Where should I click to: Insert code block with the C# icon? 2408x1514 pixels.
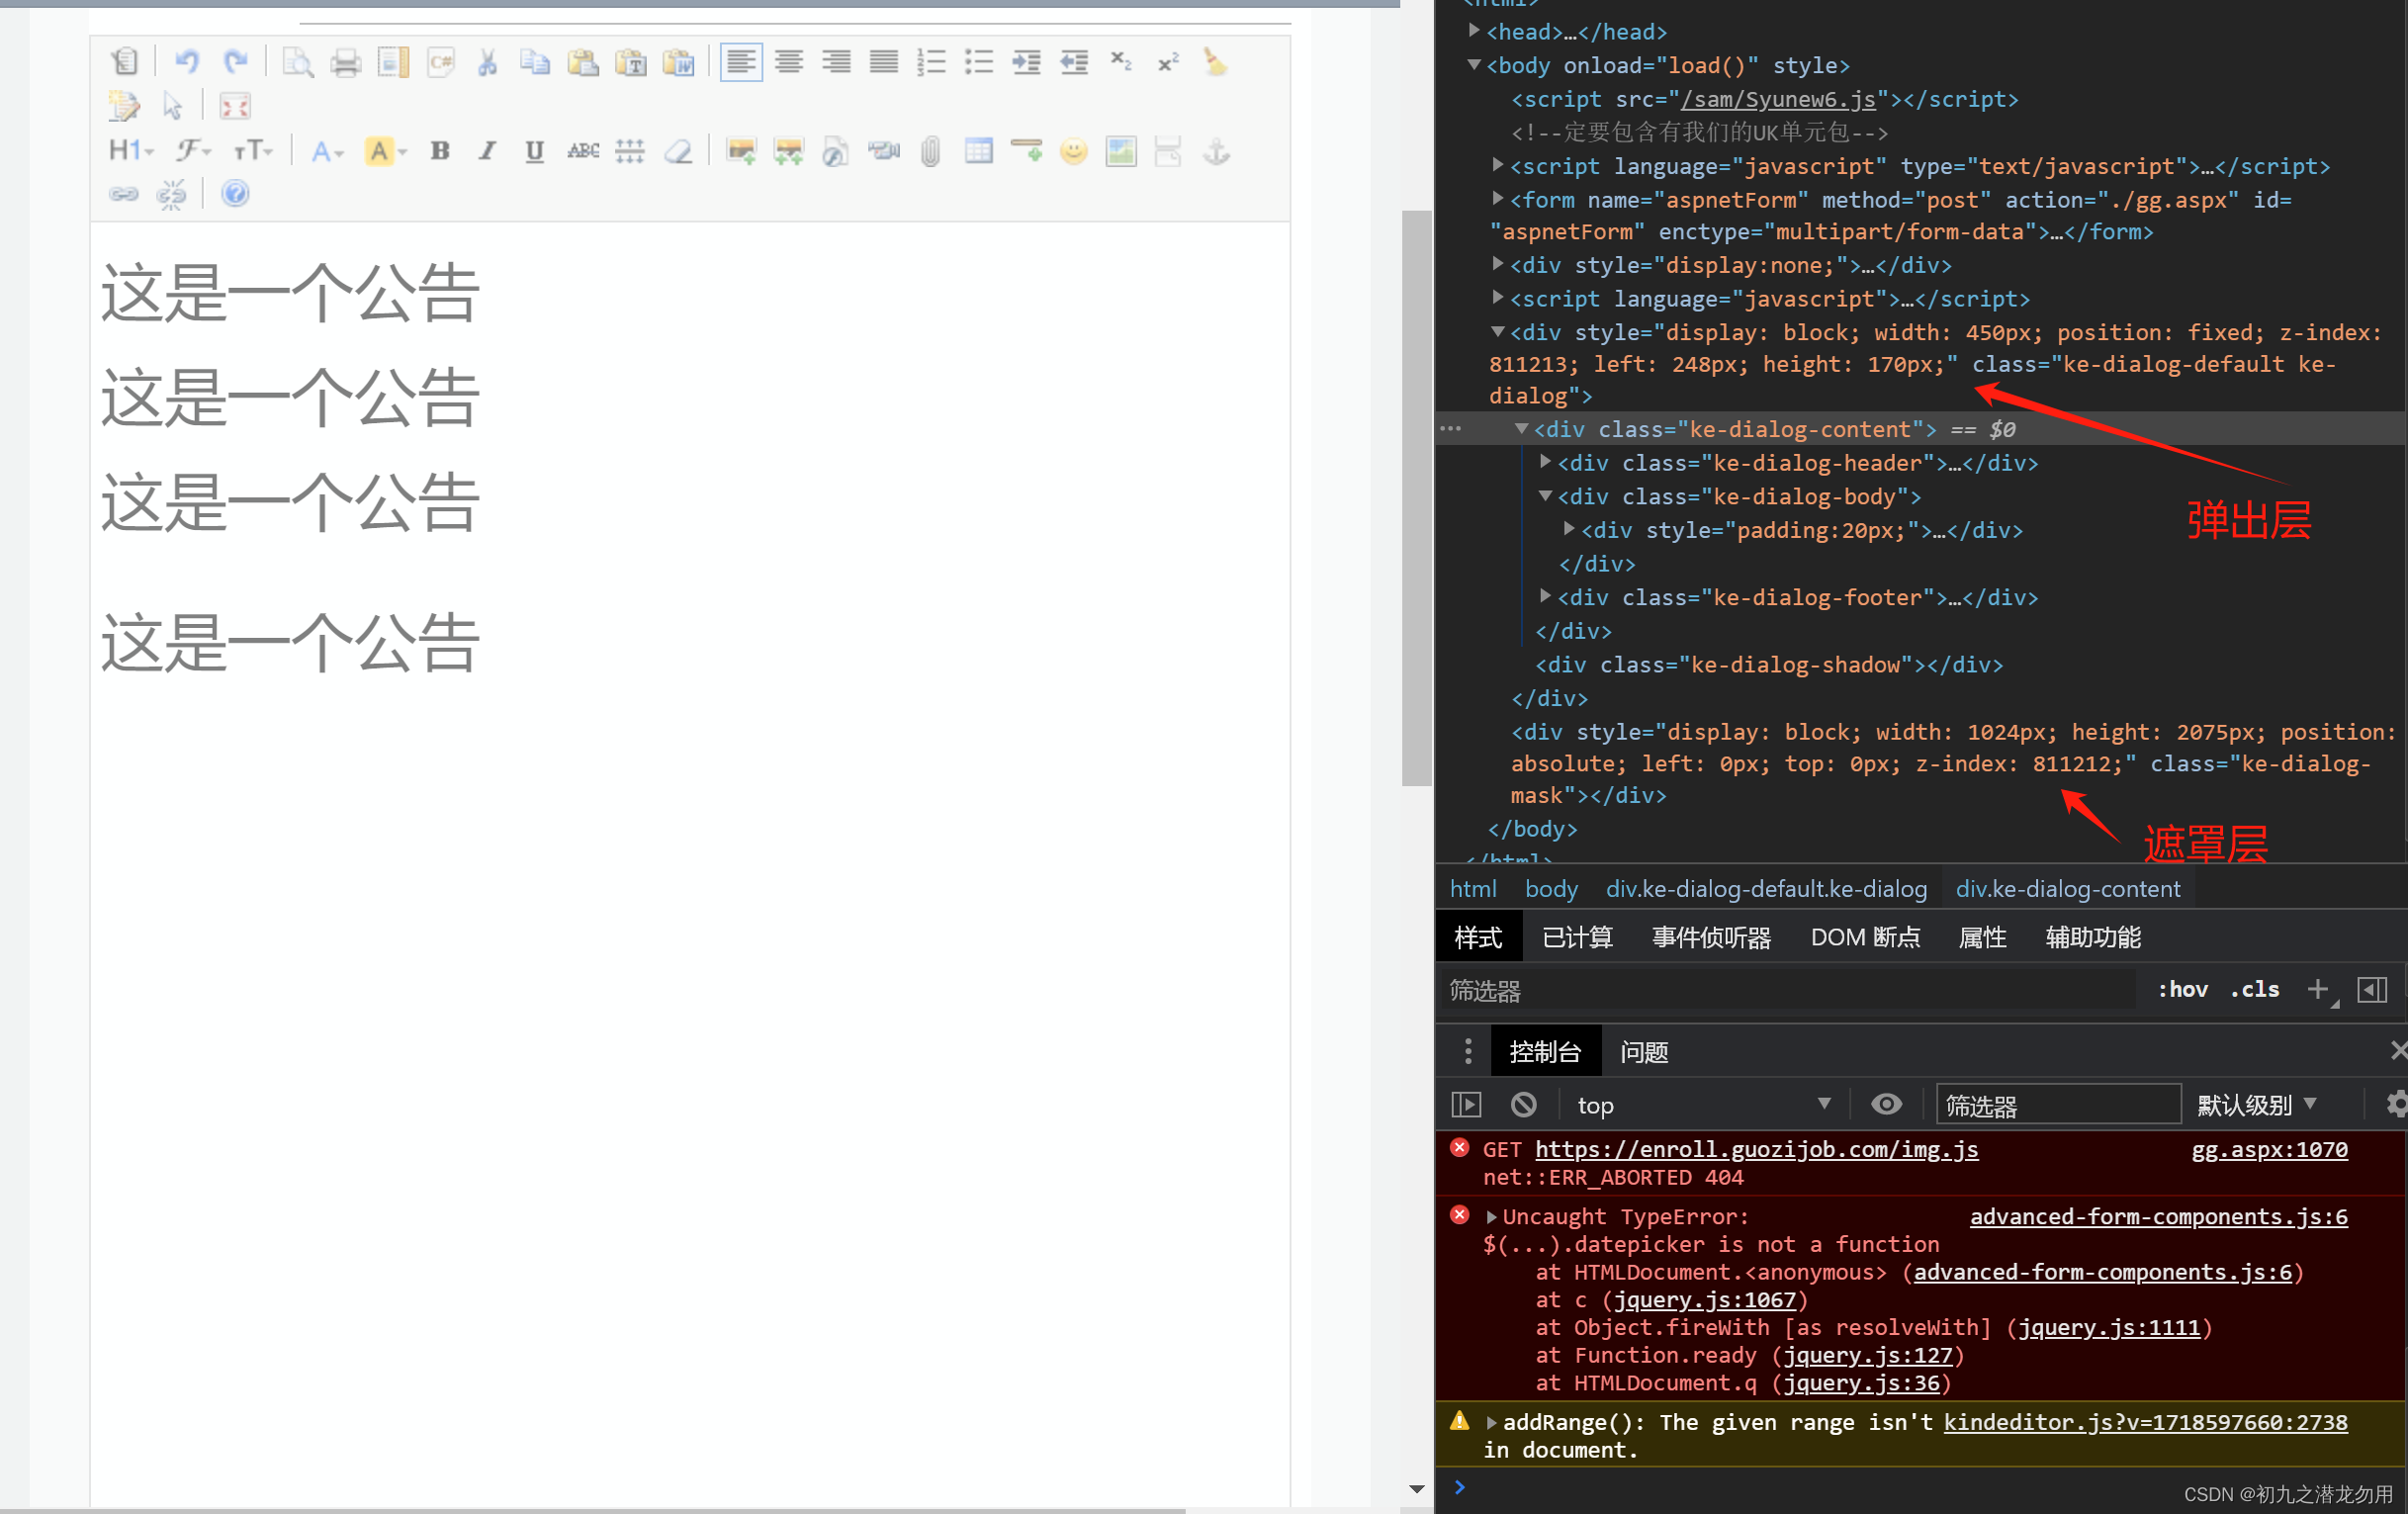(441, 62)
